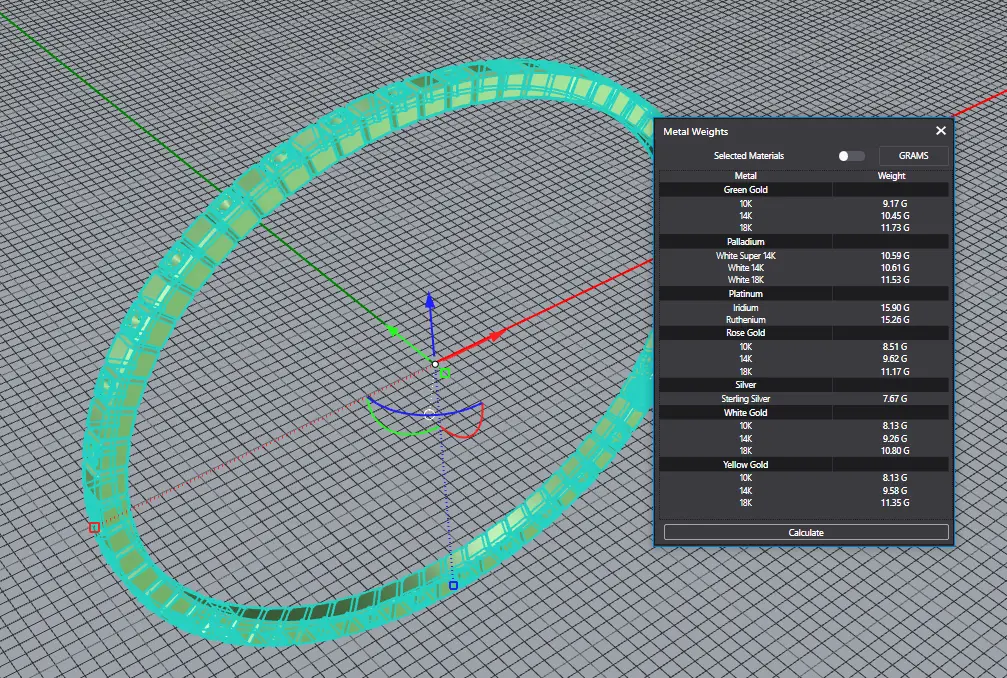Click the Metal column header

click(745, 176)
